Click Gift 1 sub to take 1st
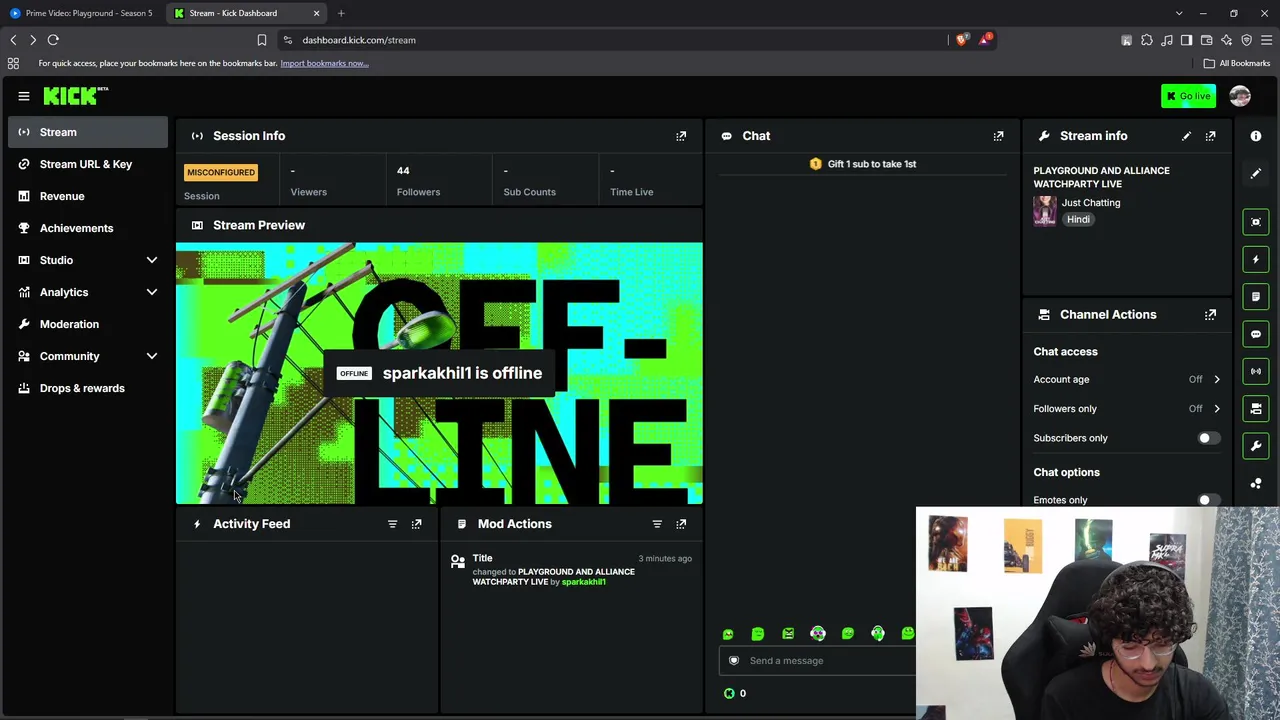The image size is (1280, 720). point(863,164)
